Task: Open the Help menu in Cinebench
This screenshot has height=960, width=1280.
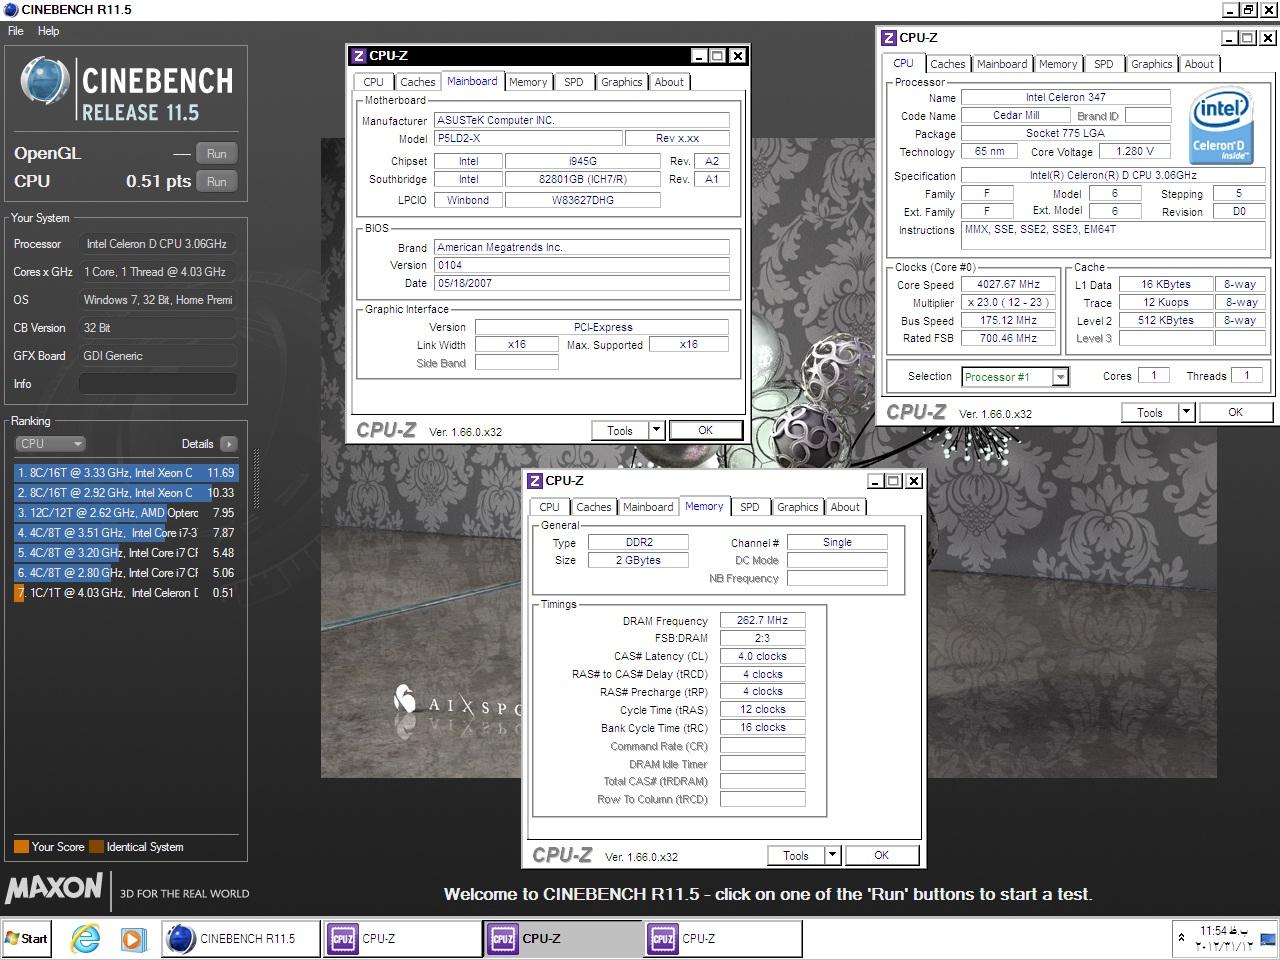Action: pos(48,31)
